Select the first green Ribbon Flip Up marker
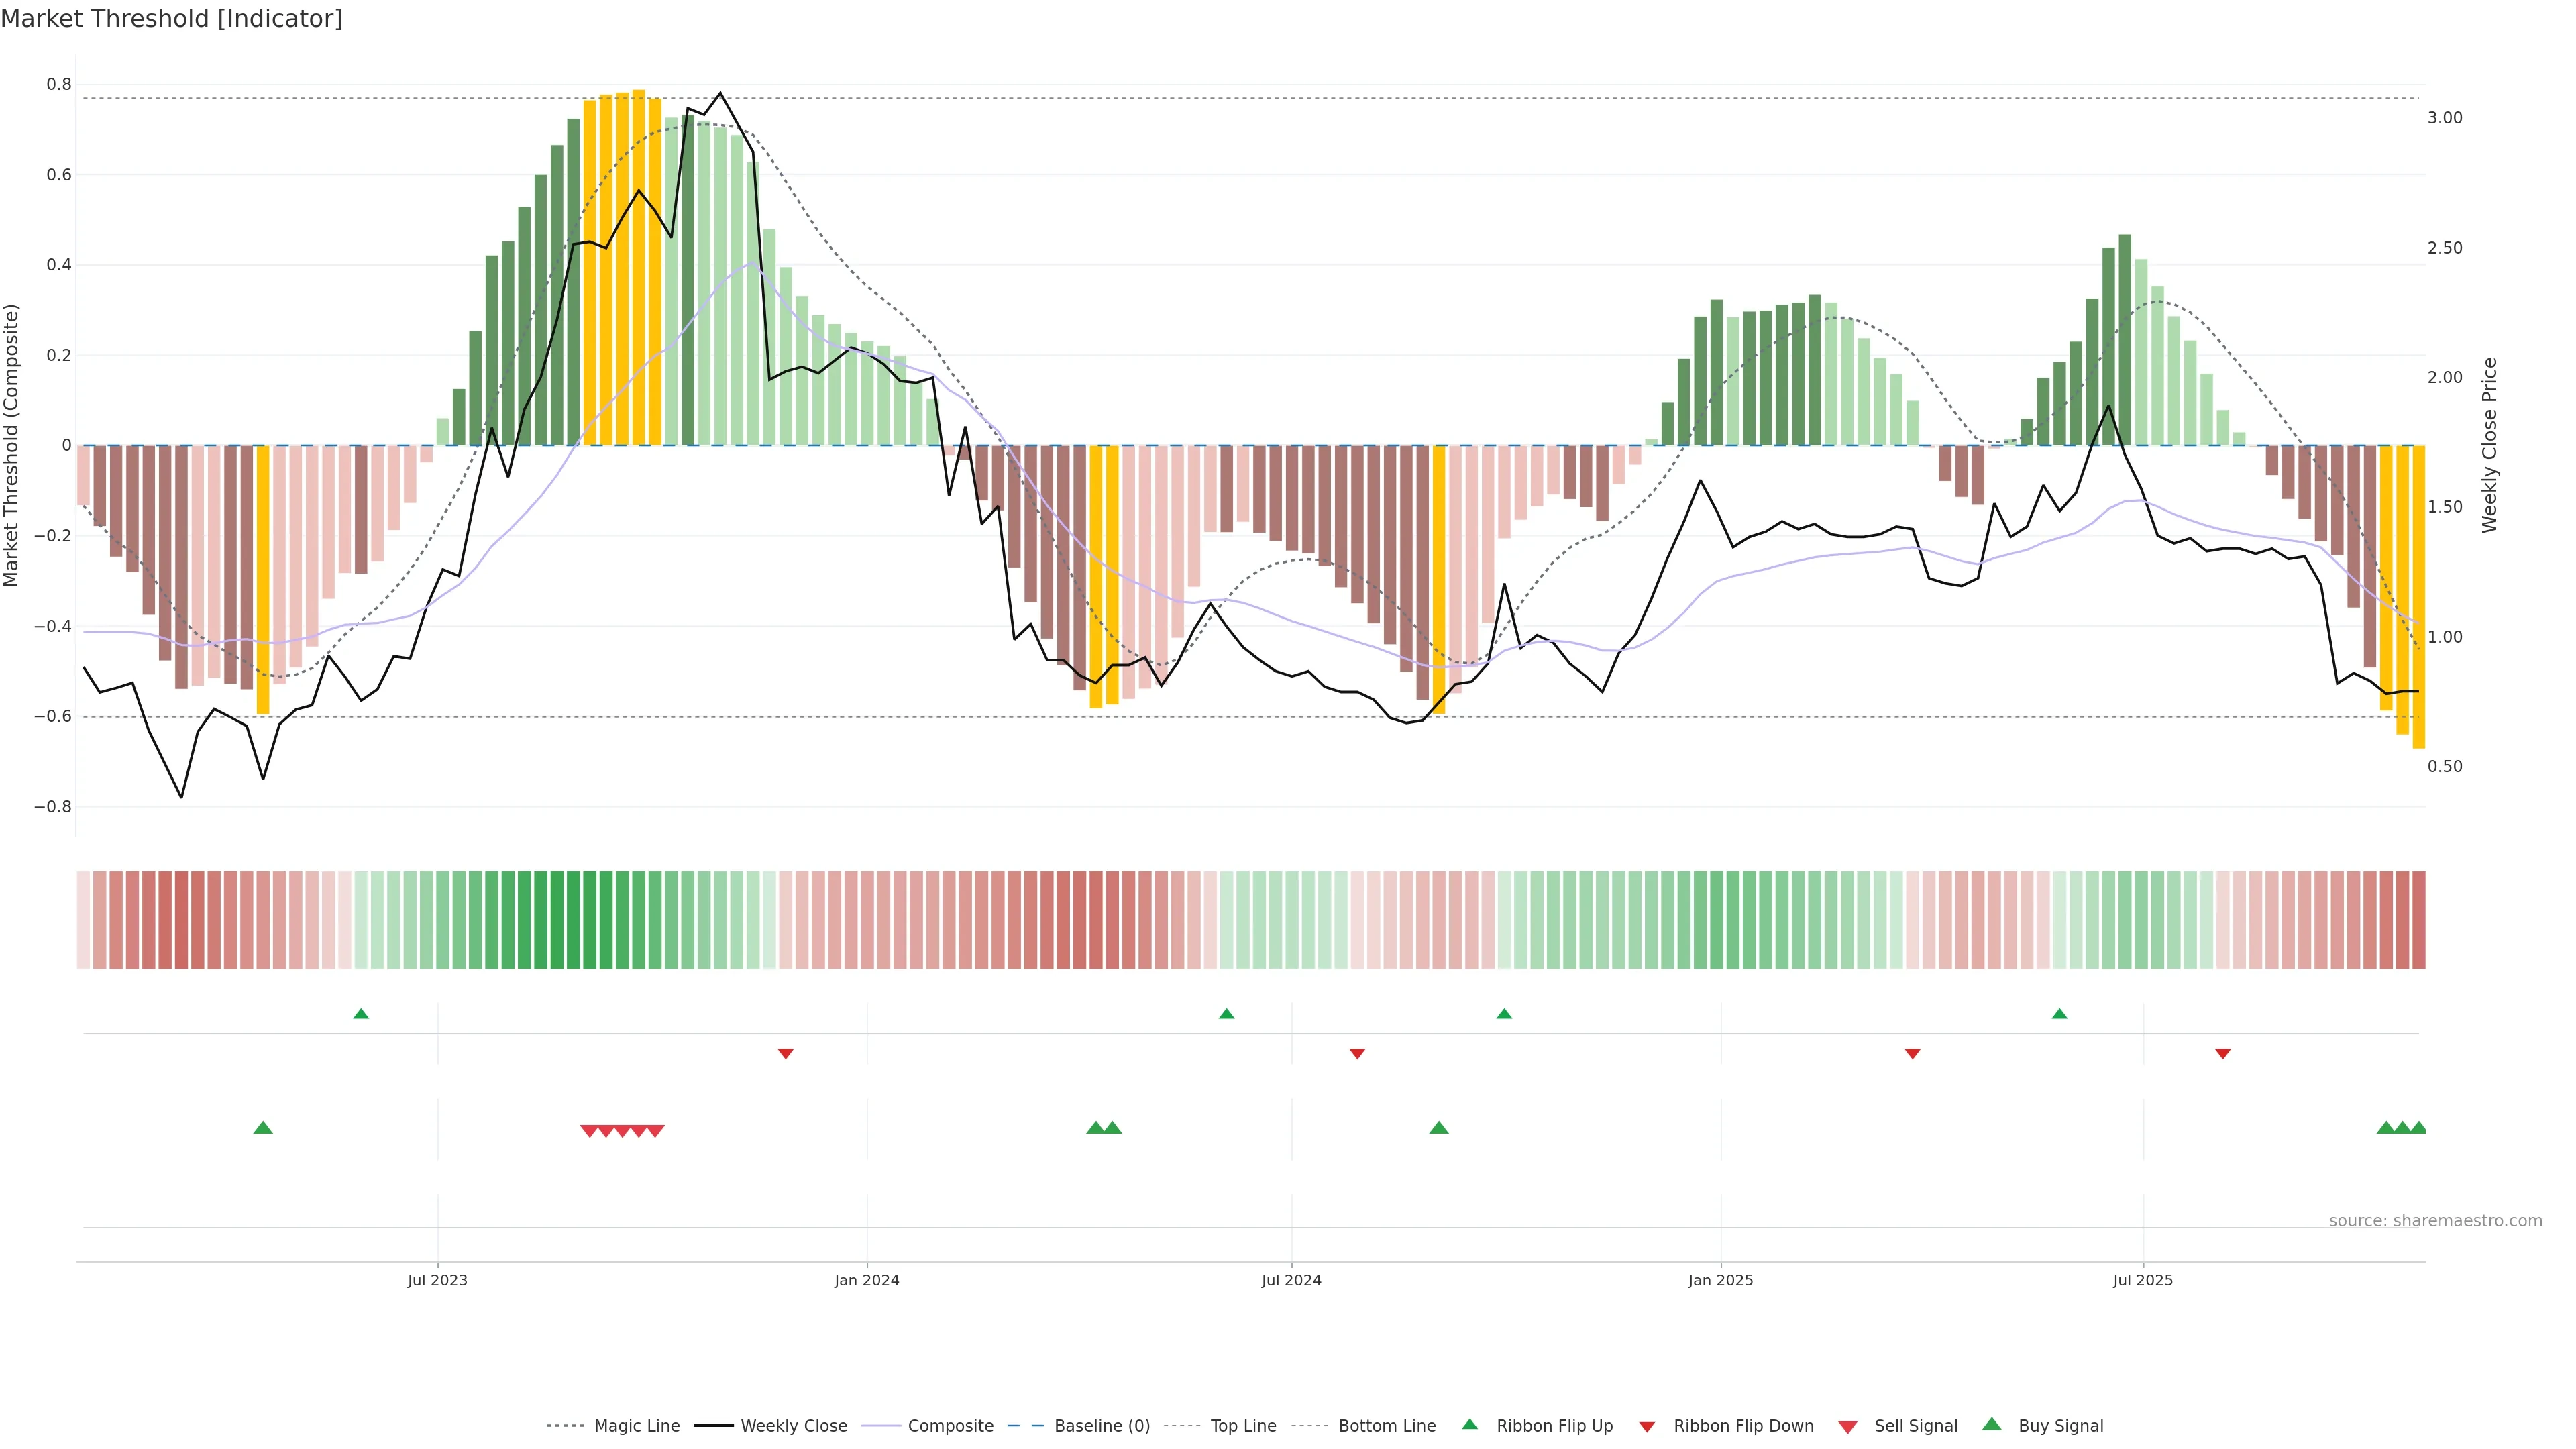Screen dimensions: 2576x1449 (361, 1014)
